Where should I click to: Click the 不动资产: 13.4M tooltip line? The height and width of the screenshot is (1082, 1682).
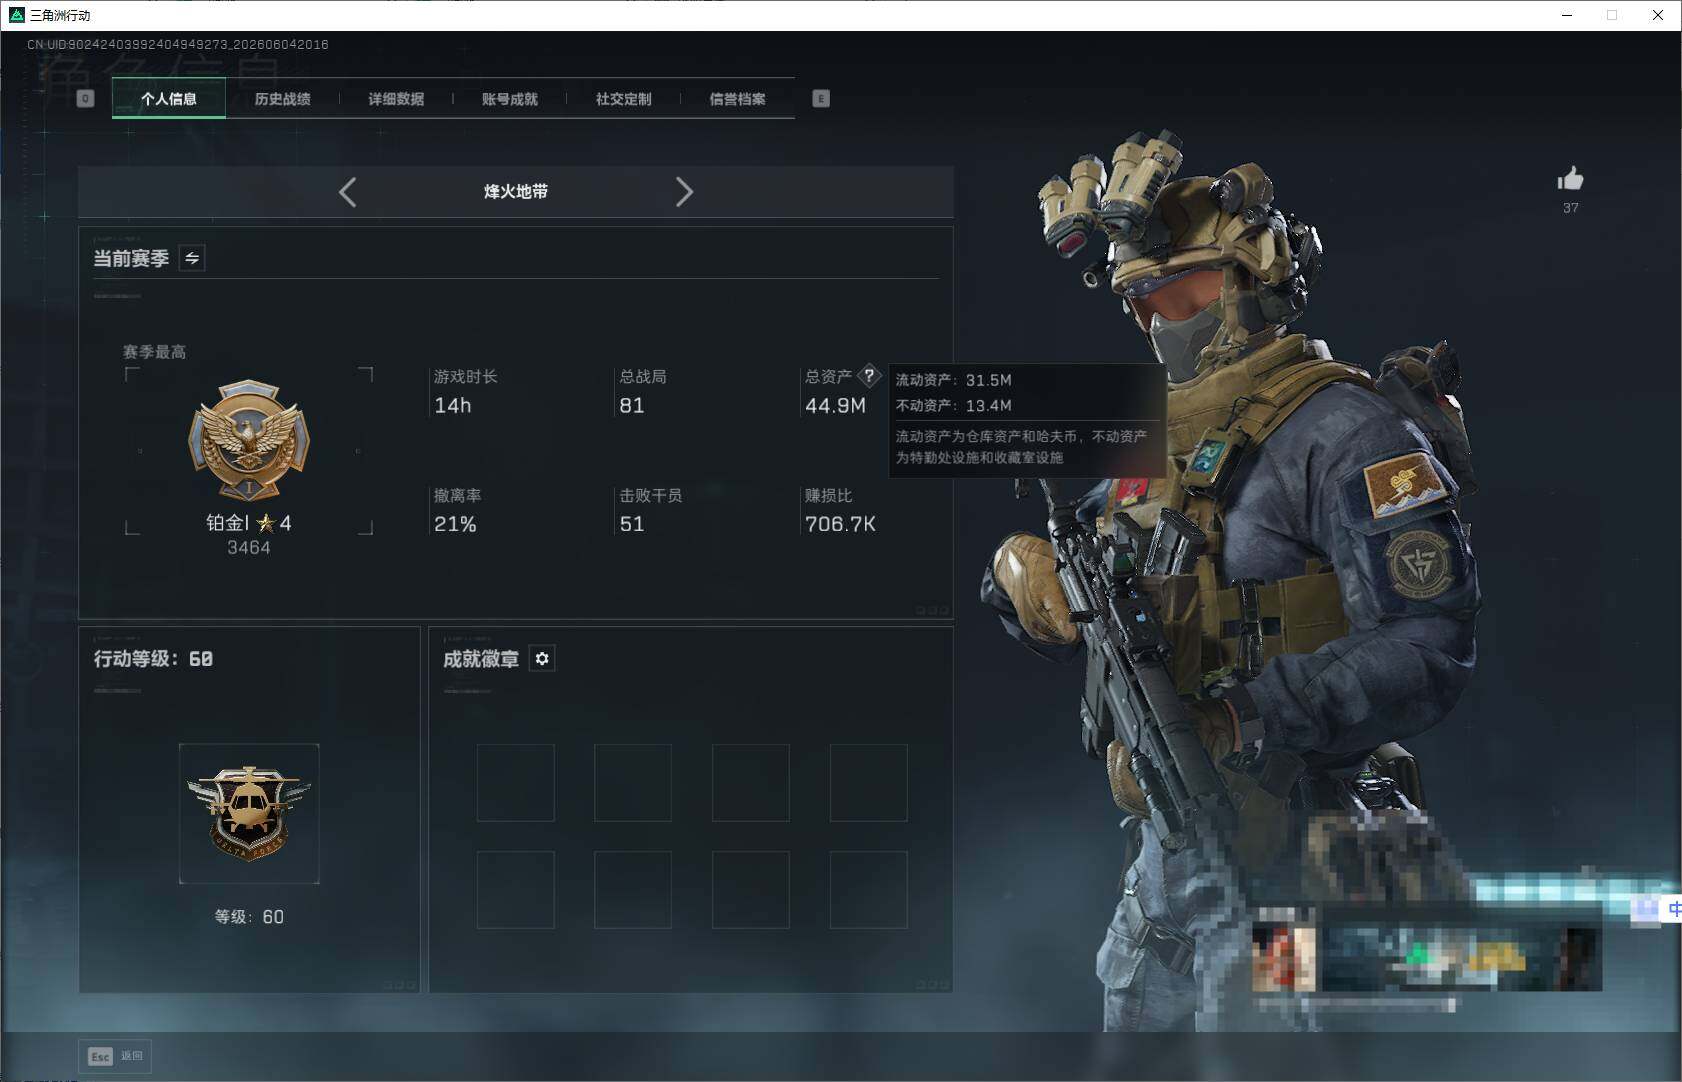point(954,405)
